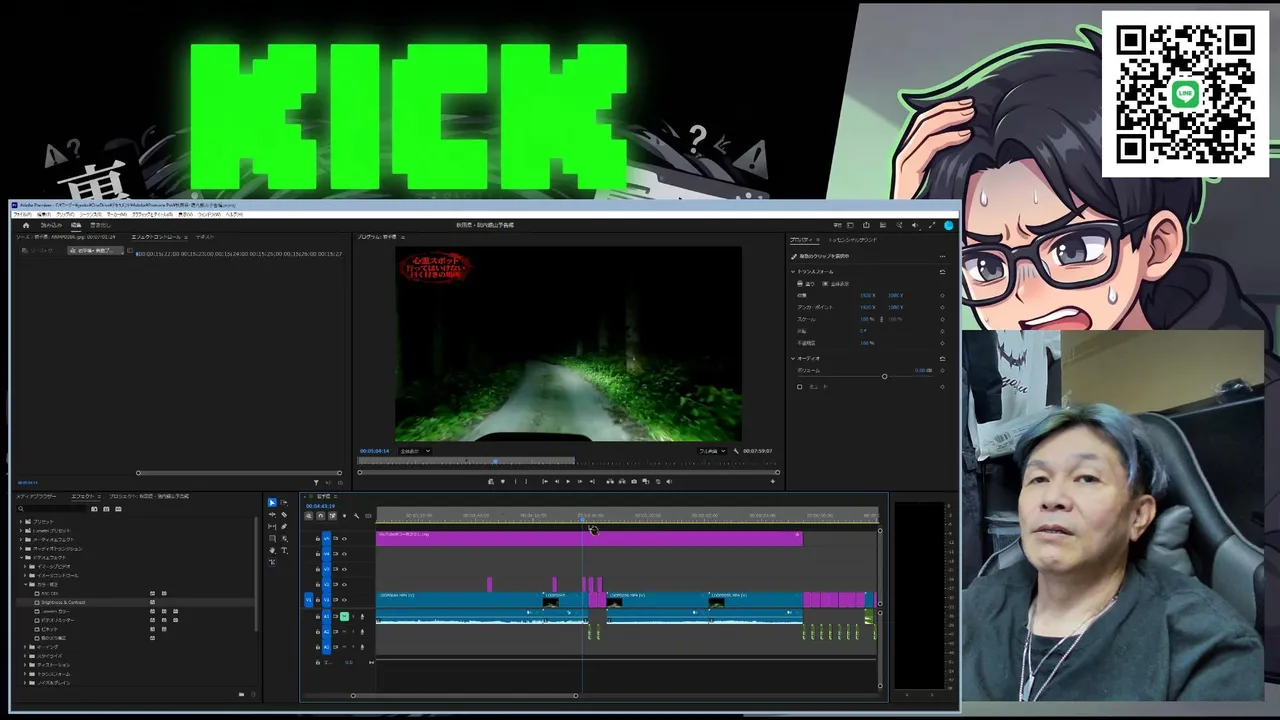Select the Type tool
Screen dimensions: 1280x720
[x=284, y=550]
